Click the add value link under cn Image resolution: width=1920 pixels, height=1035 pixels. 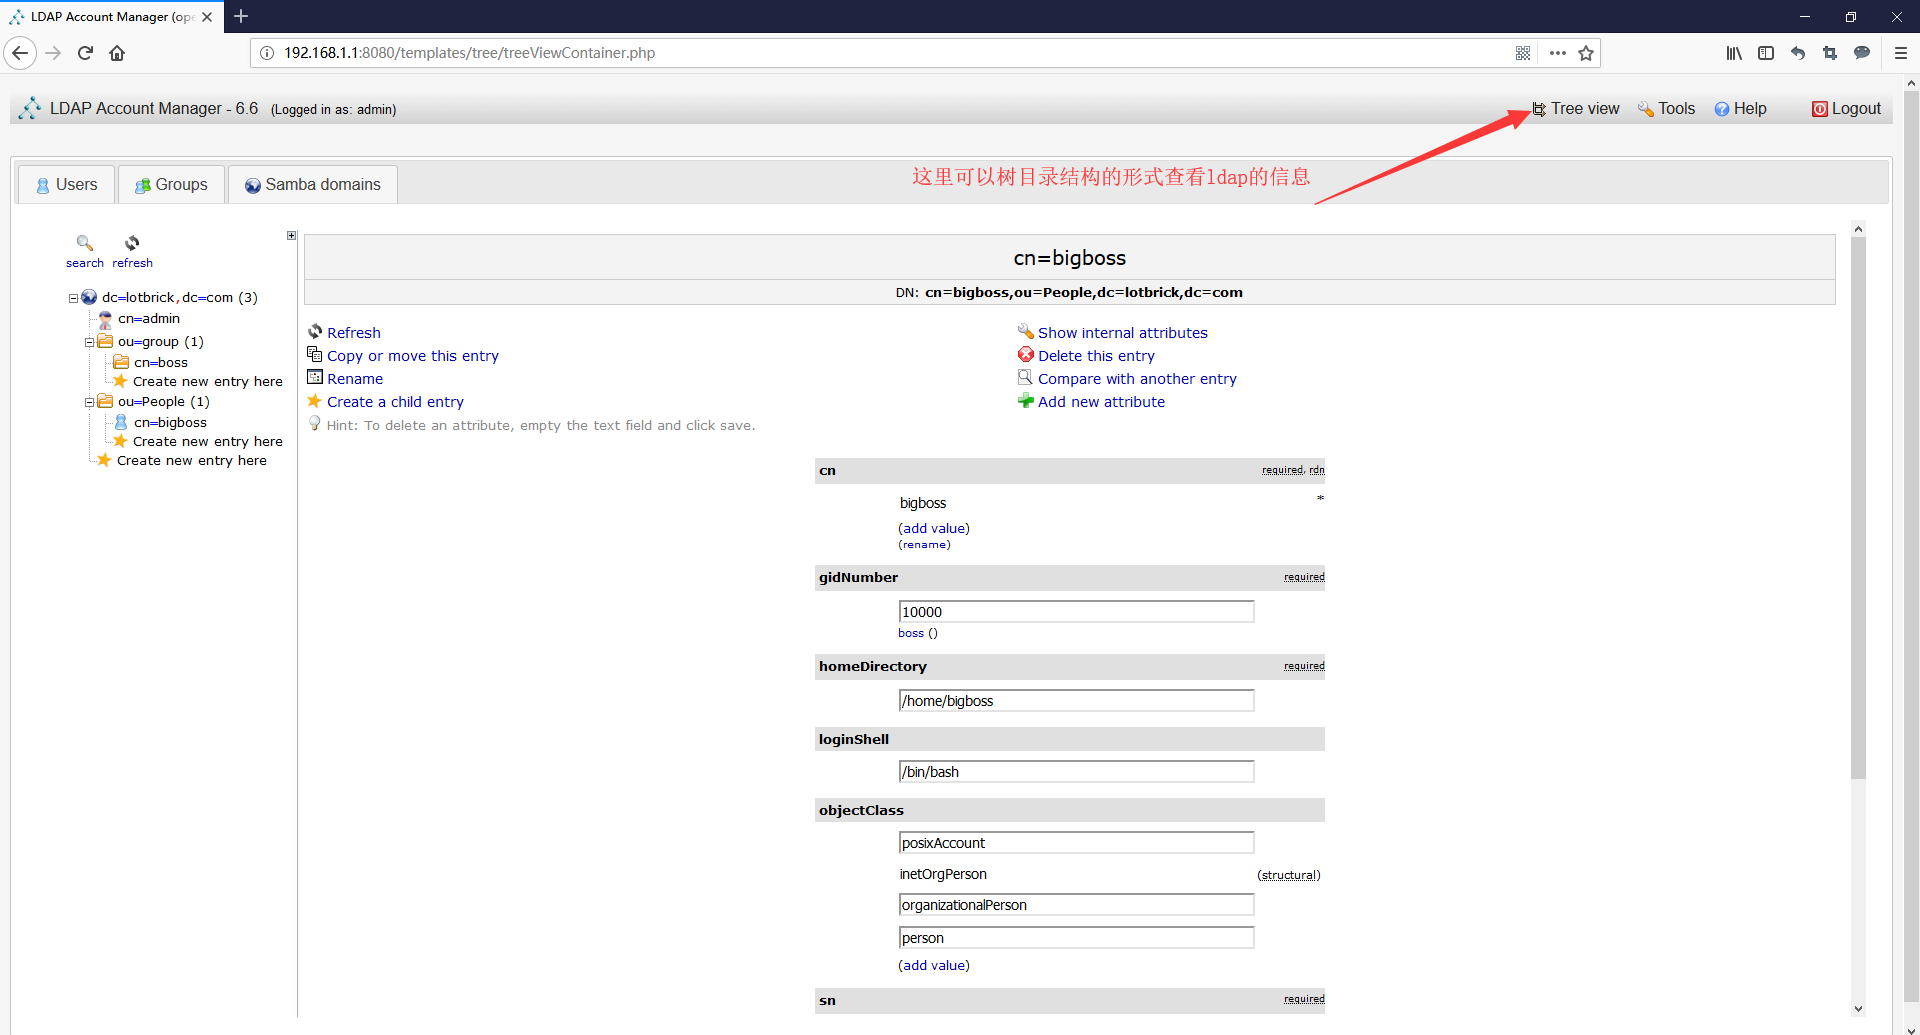pos(933,528)
